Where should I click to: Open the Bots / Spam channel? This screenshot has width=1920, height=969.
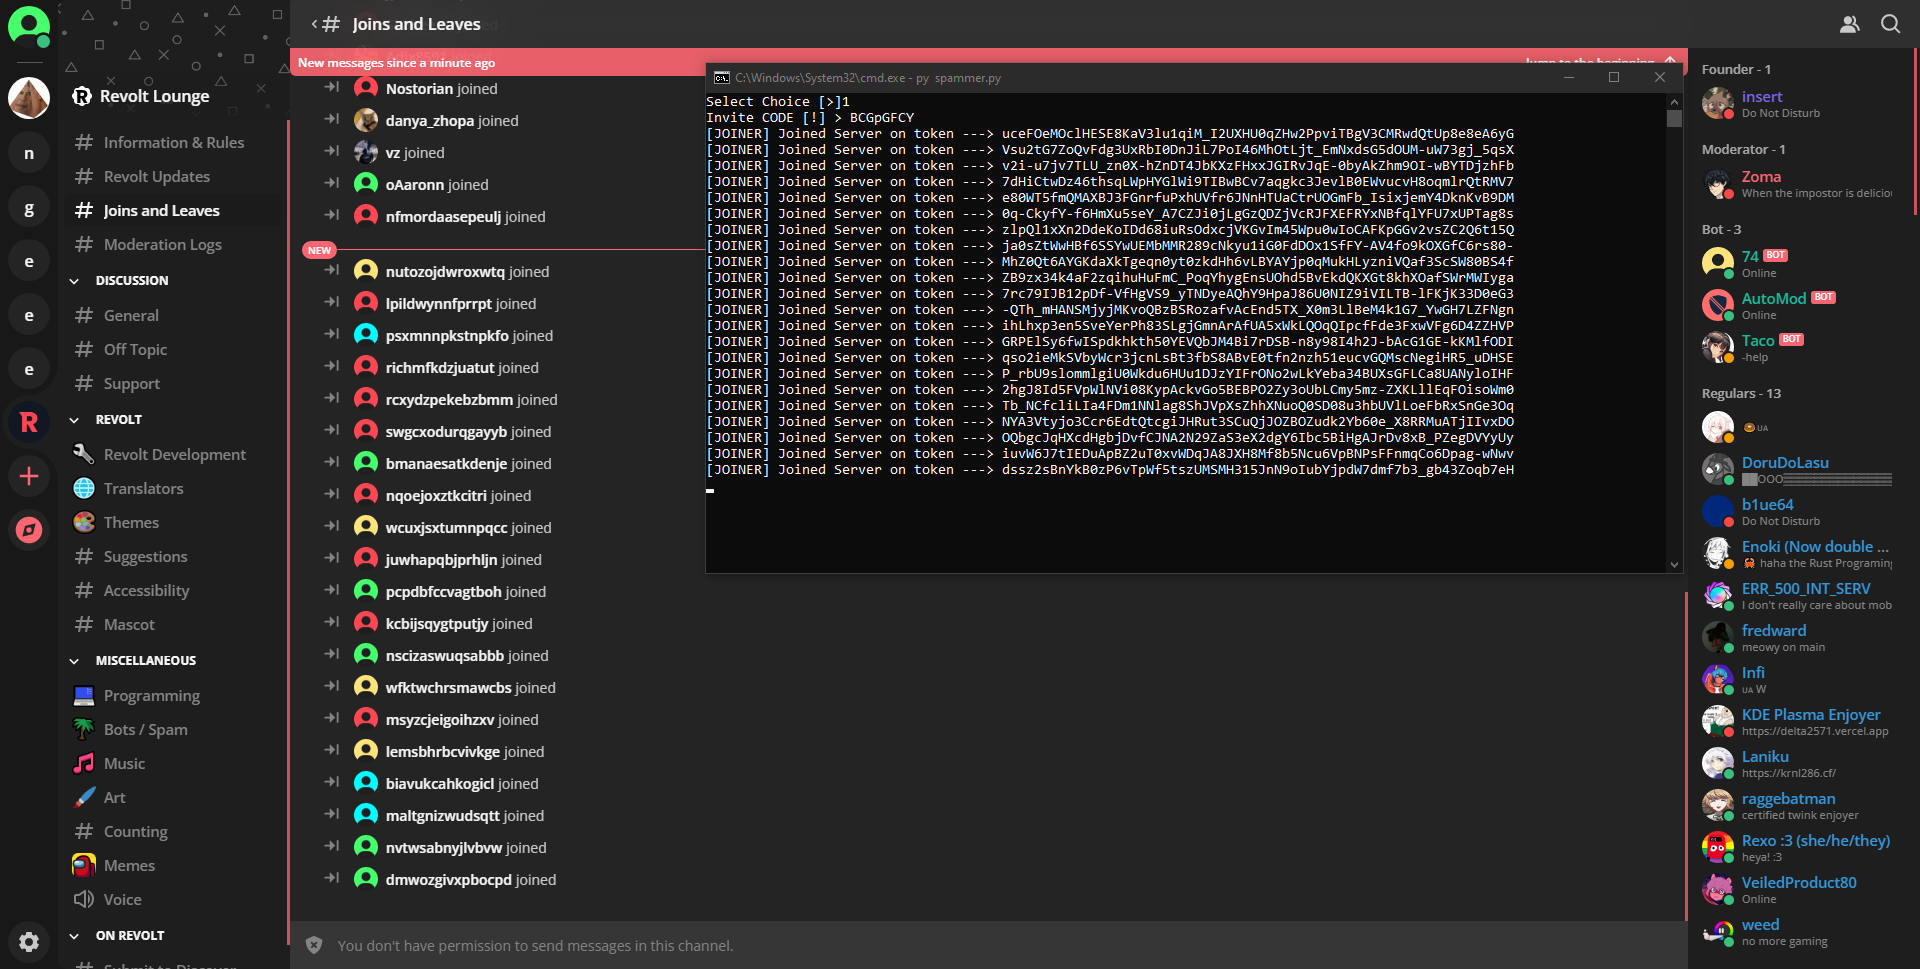[x=172, y=729]
